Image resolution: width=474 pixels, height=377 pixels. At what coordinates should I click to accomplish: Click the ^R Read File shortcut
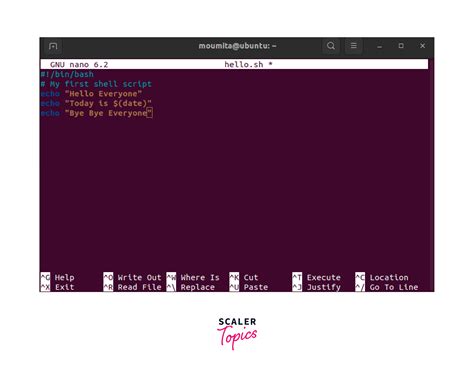pyautogui.click(x=132, y=287)
